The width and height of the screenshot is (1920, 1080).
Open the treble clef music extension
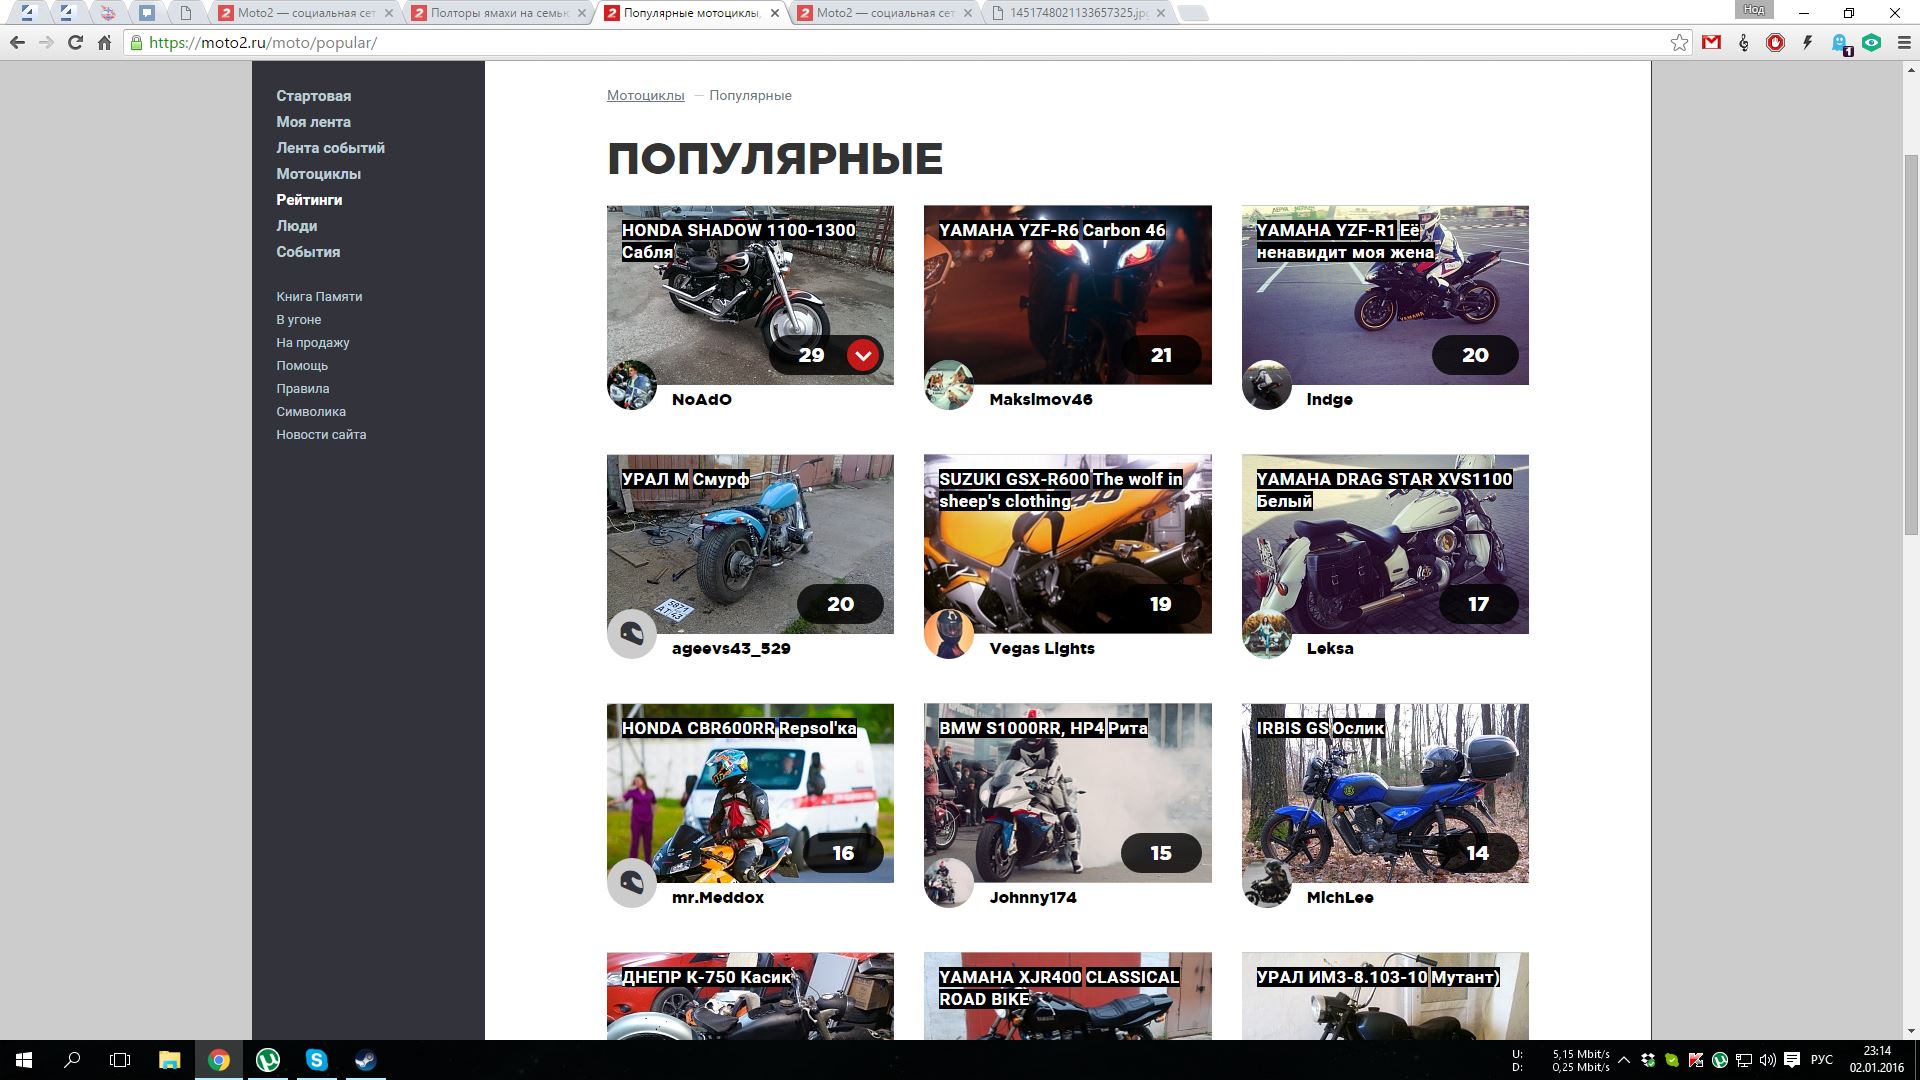[x=1744, y=43]
